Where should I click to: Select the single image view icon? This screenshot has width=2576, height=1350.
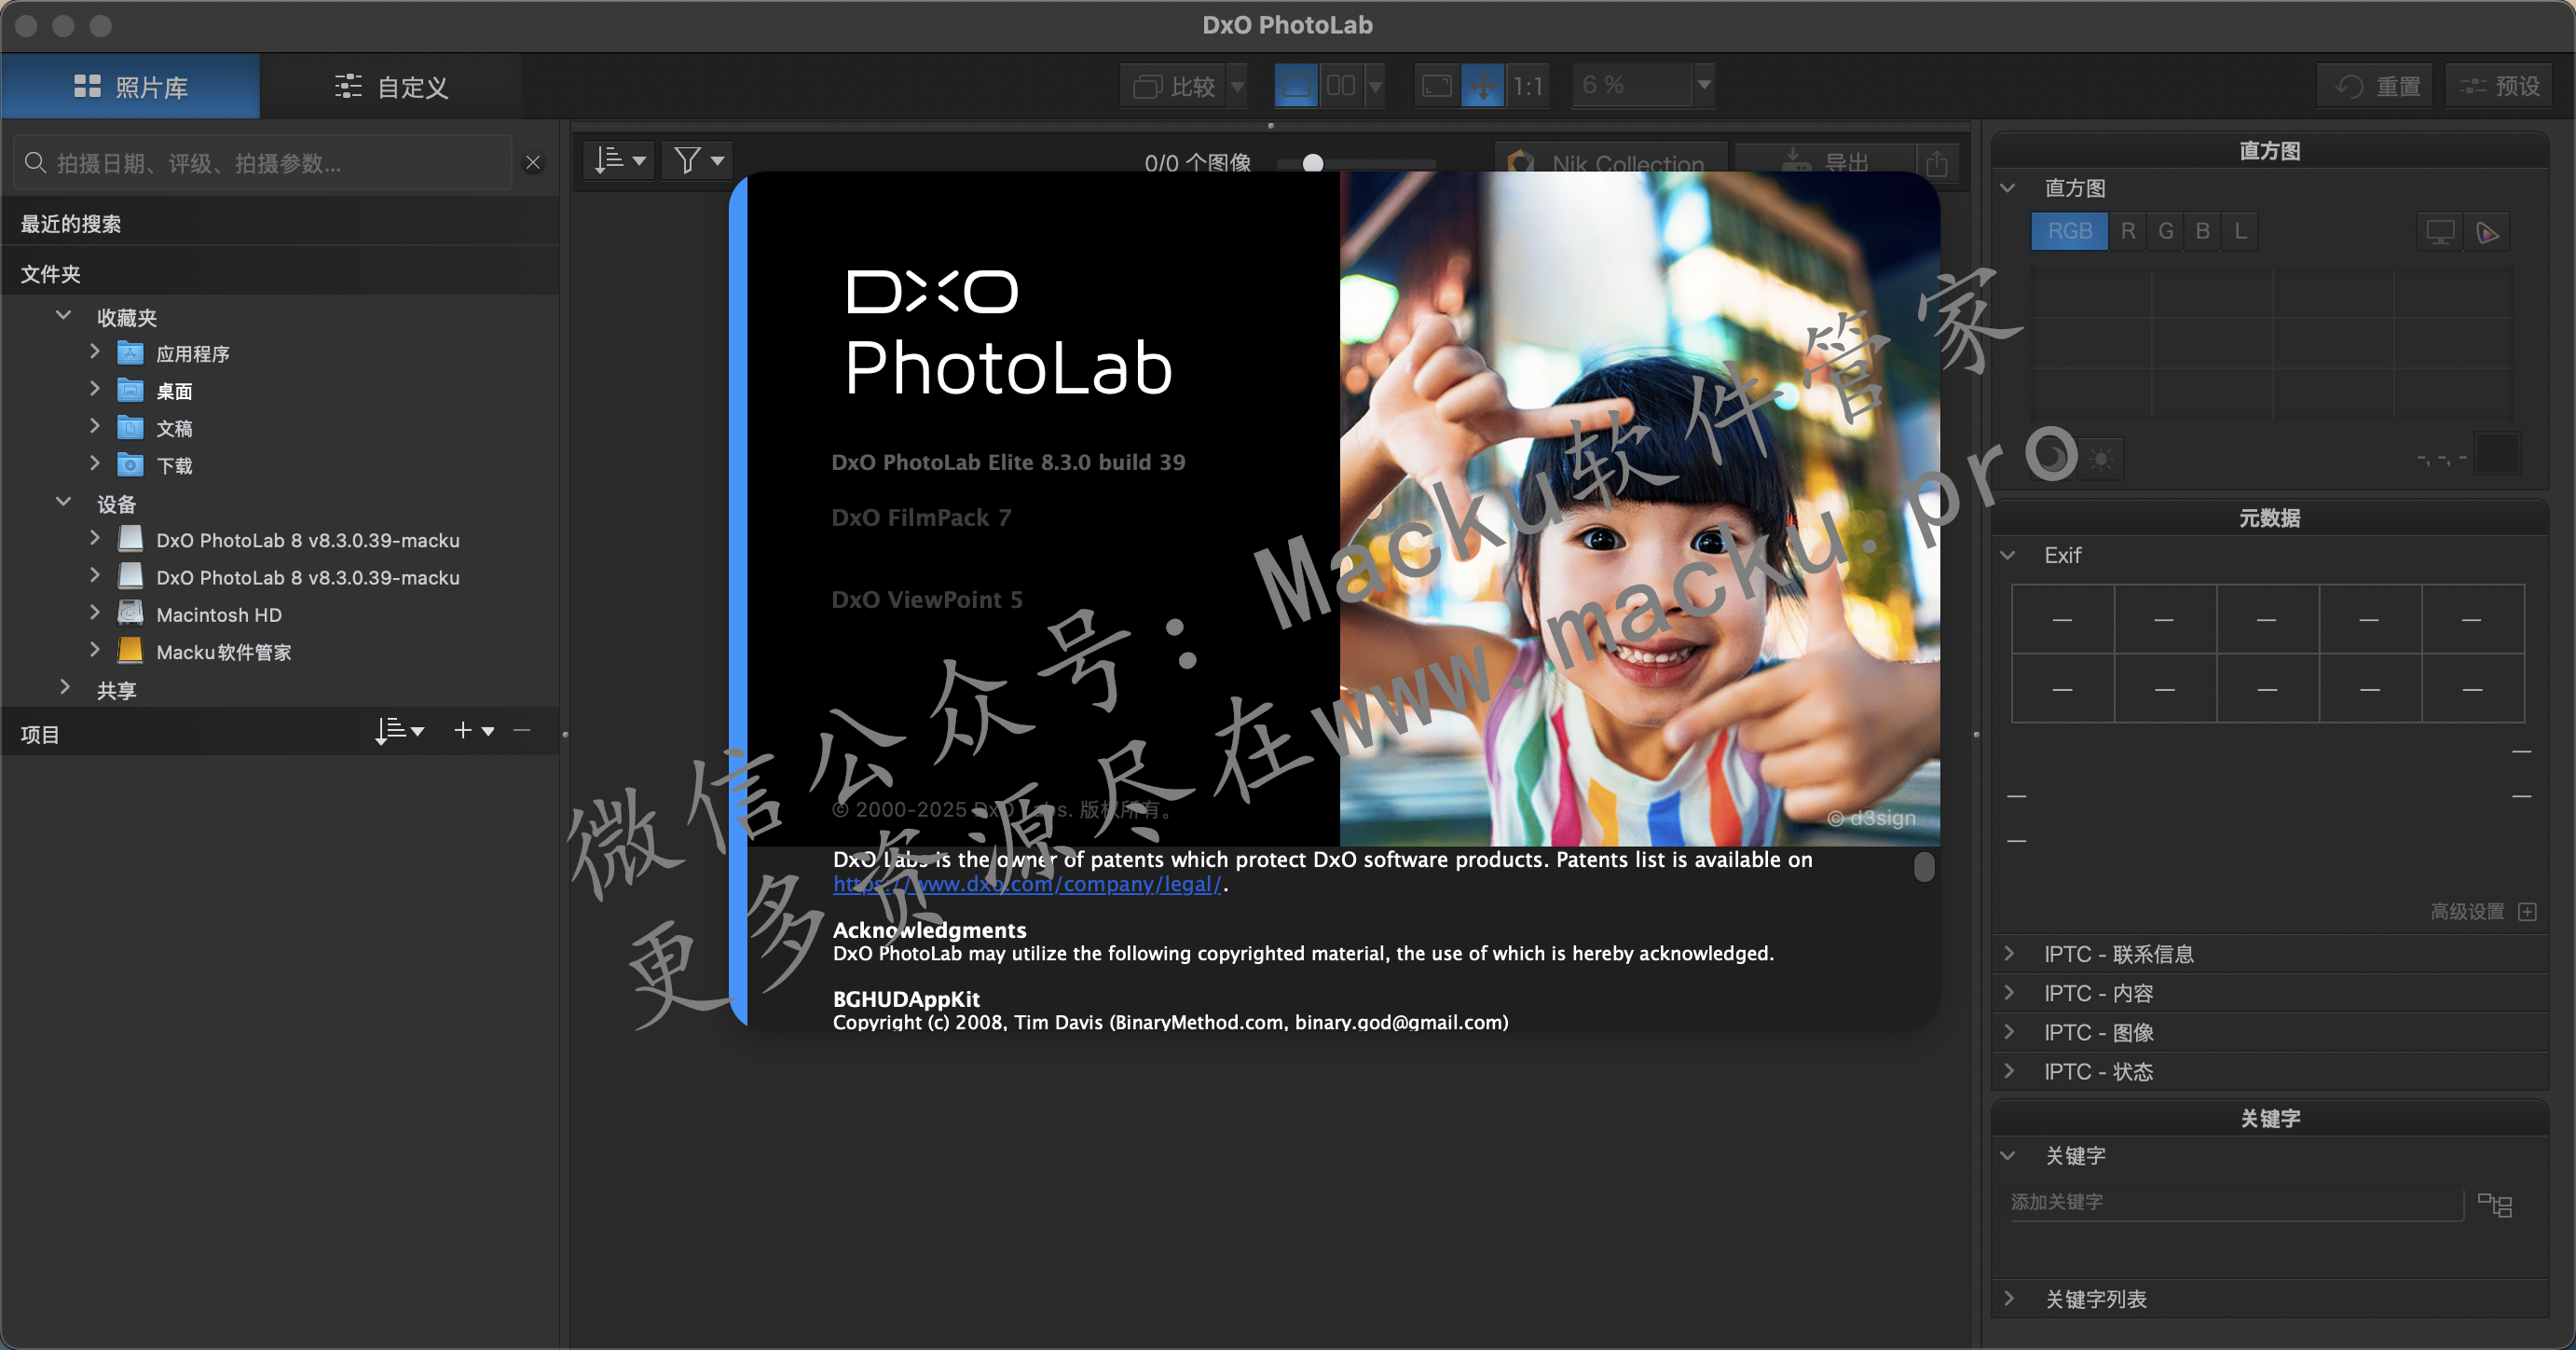pos(1296,86)
